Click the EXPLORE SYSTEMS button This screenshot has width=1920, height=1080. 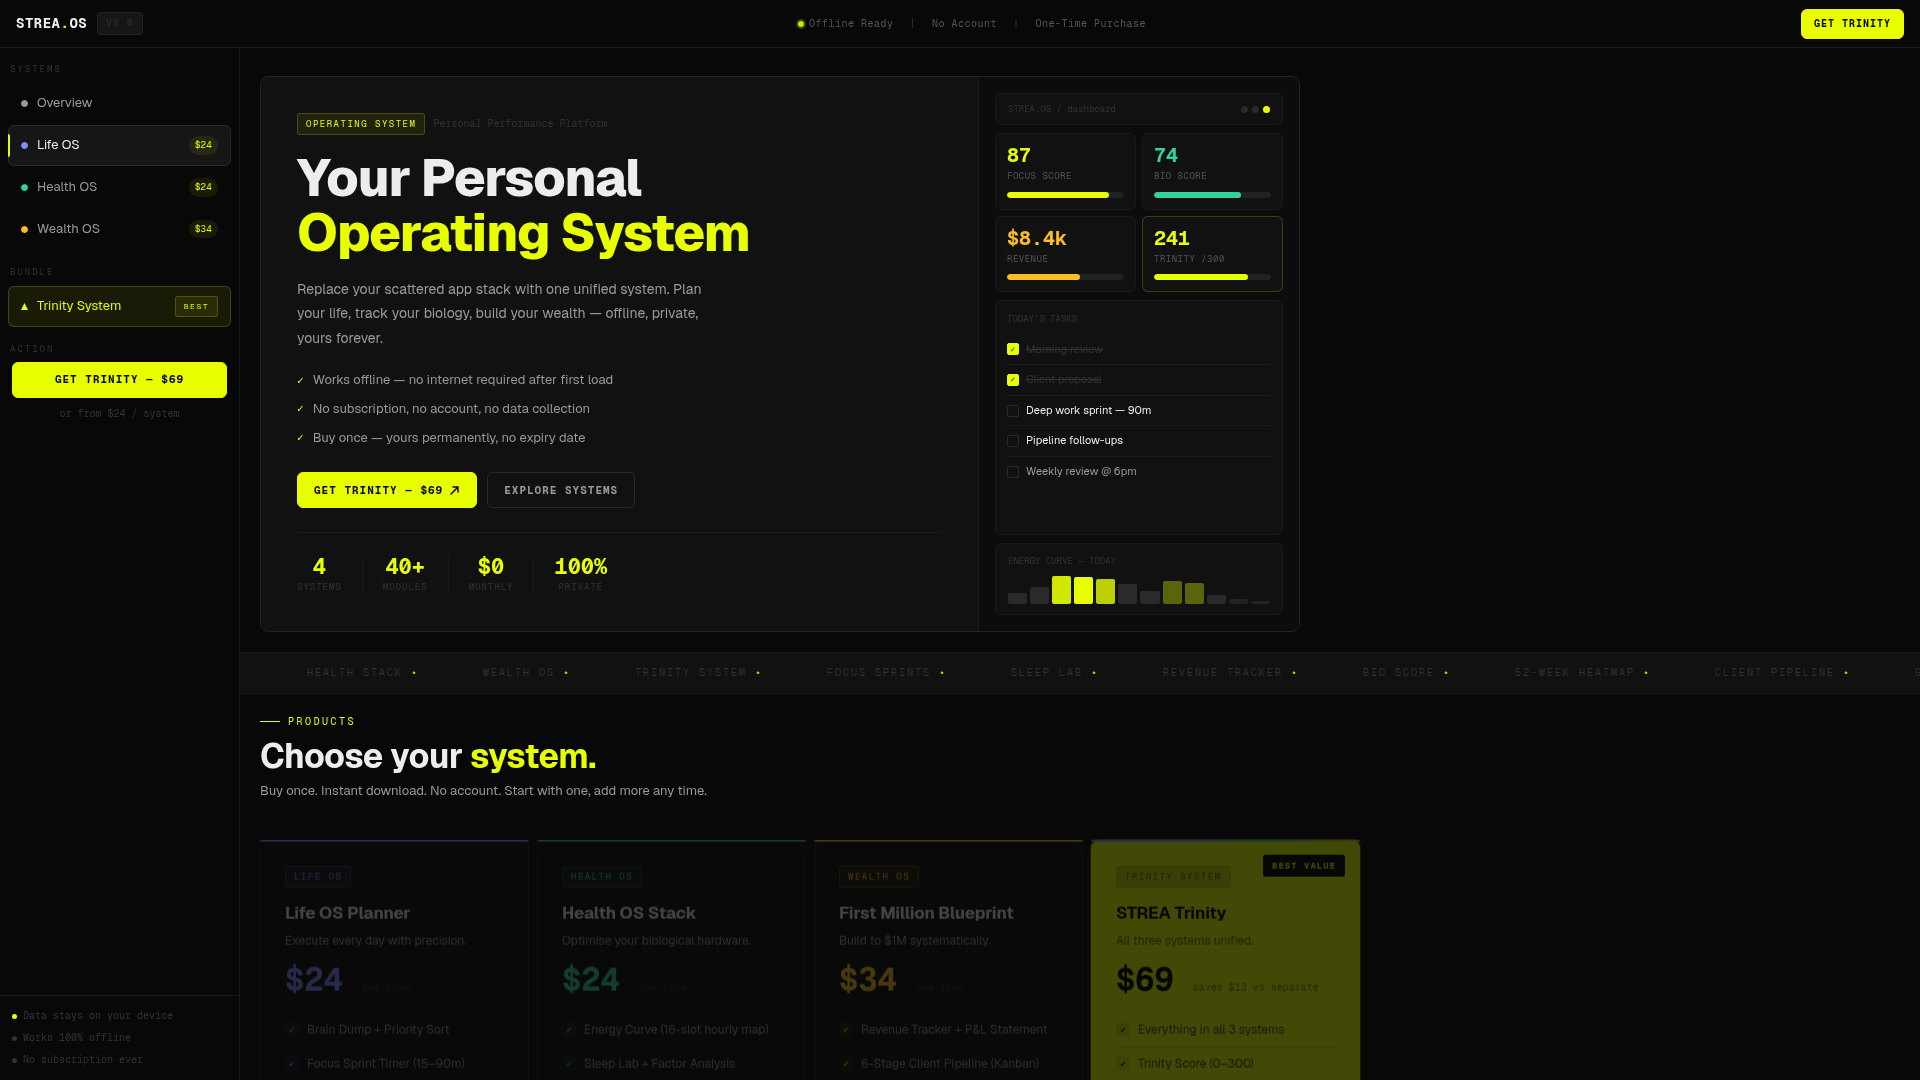click(561, 490)
